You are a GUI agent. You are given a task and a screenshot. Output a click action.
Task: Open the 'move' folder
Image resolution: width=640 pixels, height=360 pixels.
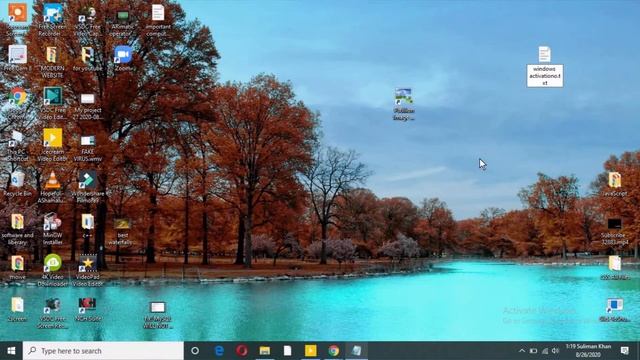click(17, 268)
